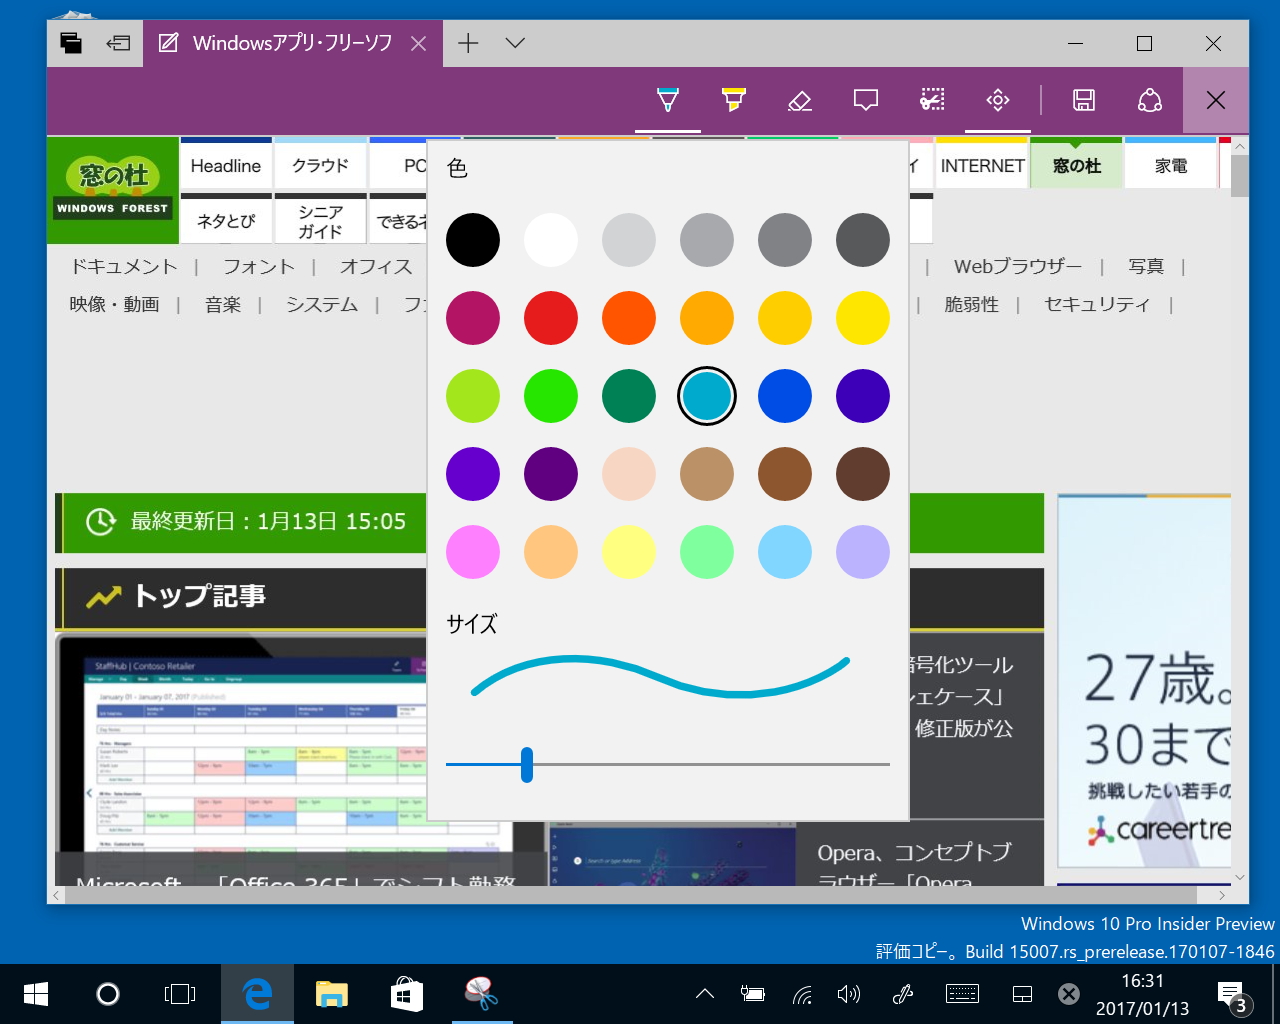Viewport: 1280px width, 1024px height.
Task: Save the web note
Action: click(x=1083, y=100)
